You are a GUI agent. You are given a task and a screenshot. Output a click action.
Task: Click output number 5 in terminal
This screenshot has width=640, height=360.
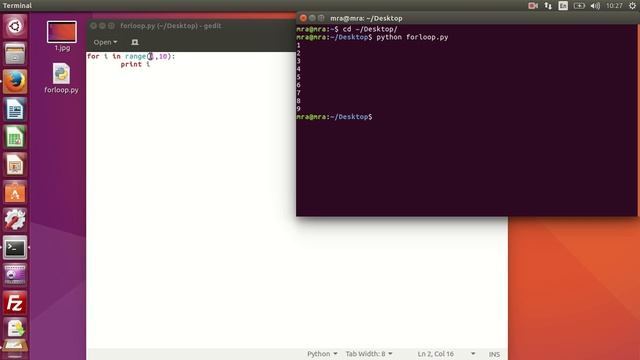tap(298, 77)
